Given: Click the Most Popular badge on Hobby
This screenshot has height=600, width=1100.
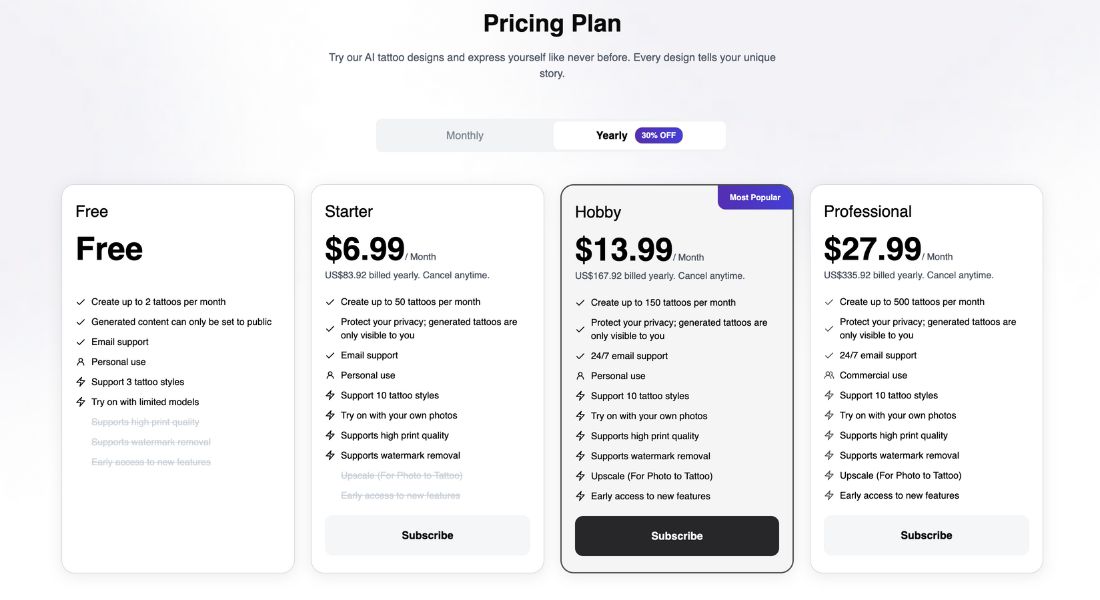Looking at the screenshot, I should (x=755, y=197).
